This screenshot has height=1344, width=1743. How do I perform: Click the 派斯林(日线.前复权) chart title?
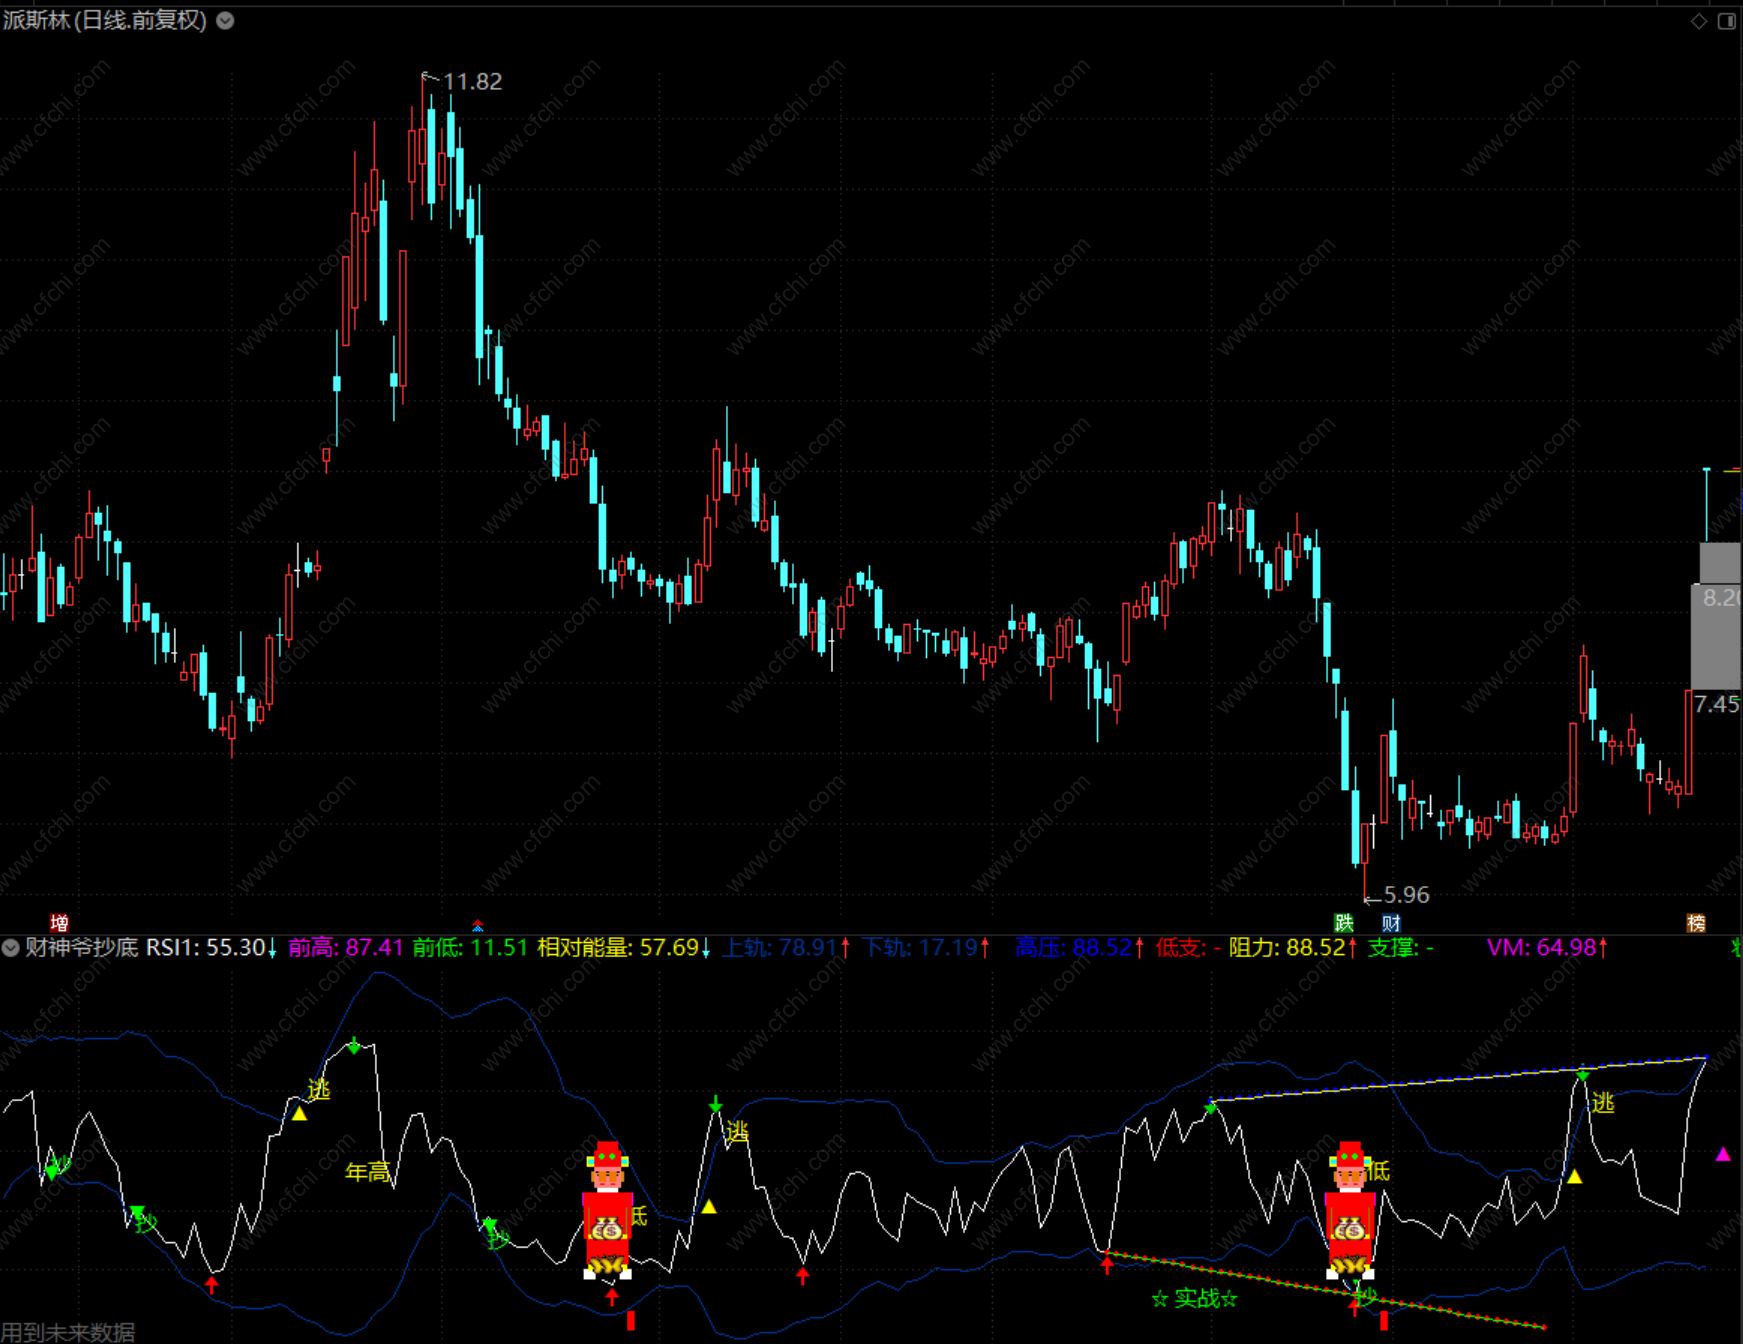(x=104, y=20)
